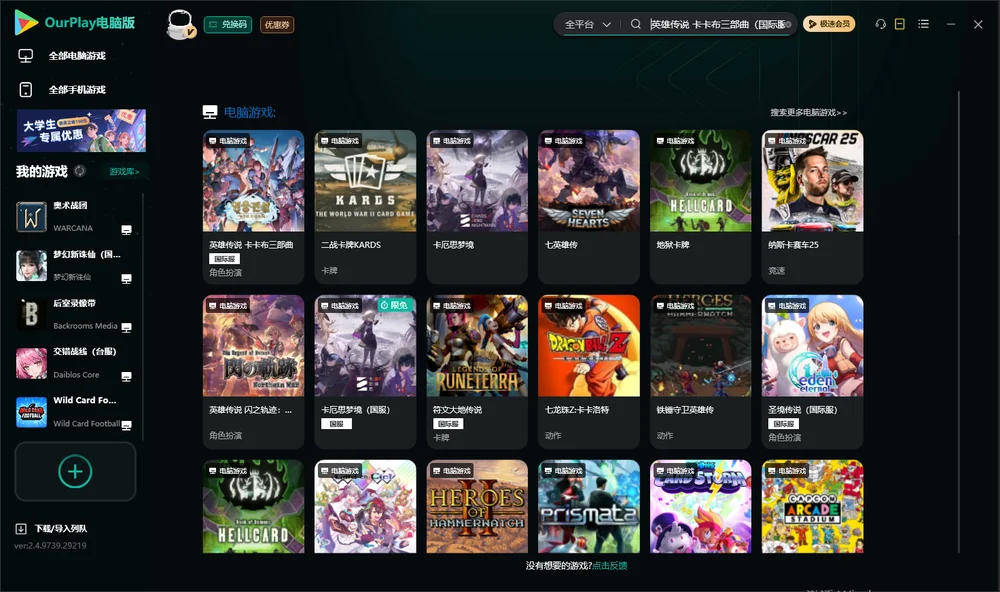The image size is (1000, 592).
Task: Open the 二战卡牌KARDS game card
Action: click(x=365, y=207)
